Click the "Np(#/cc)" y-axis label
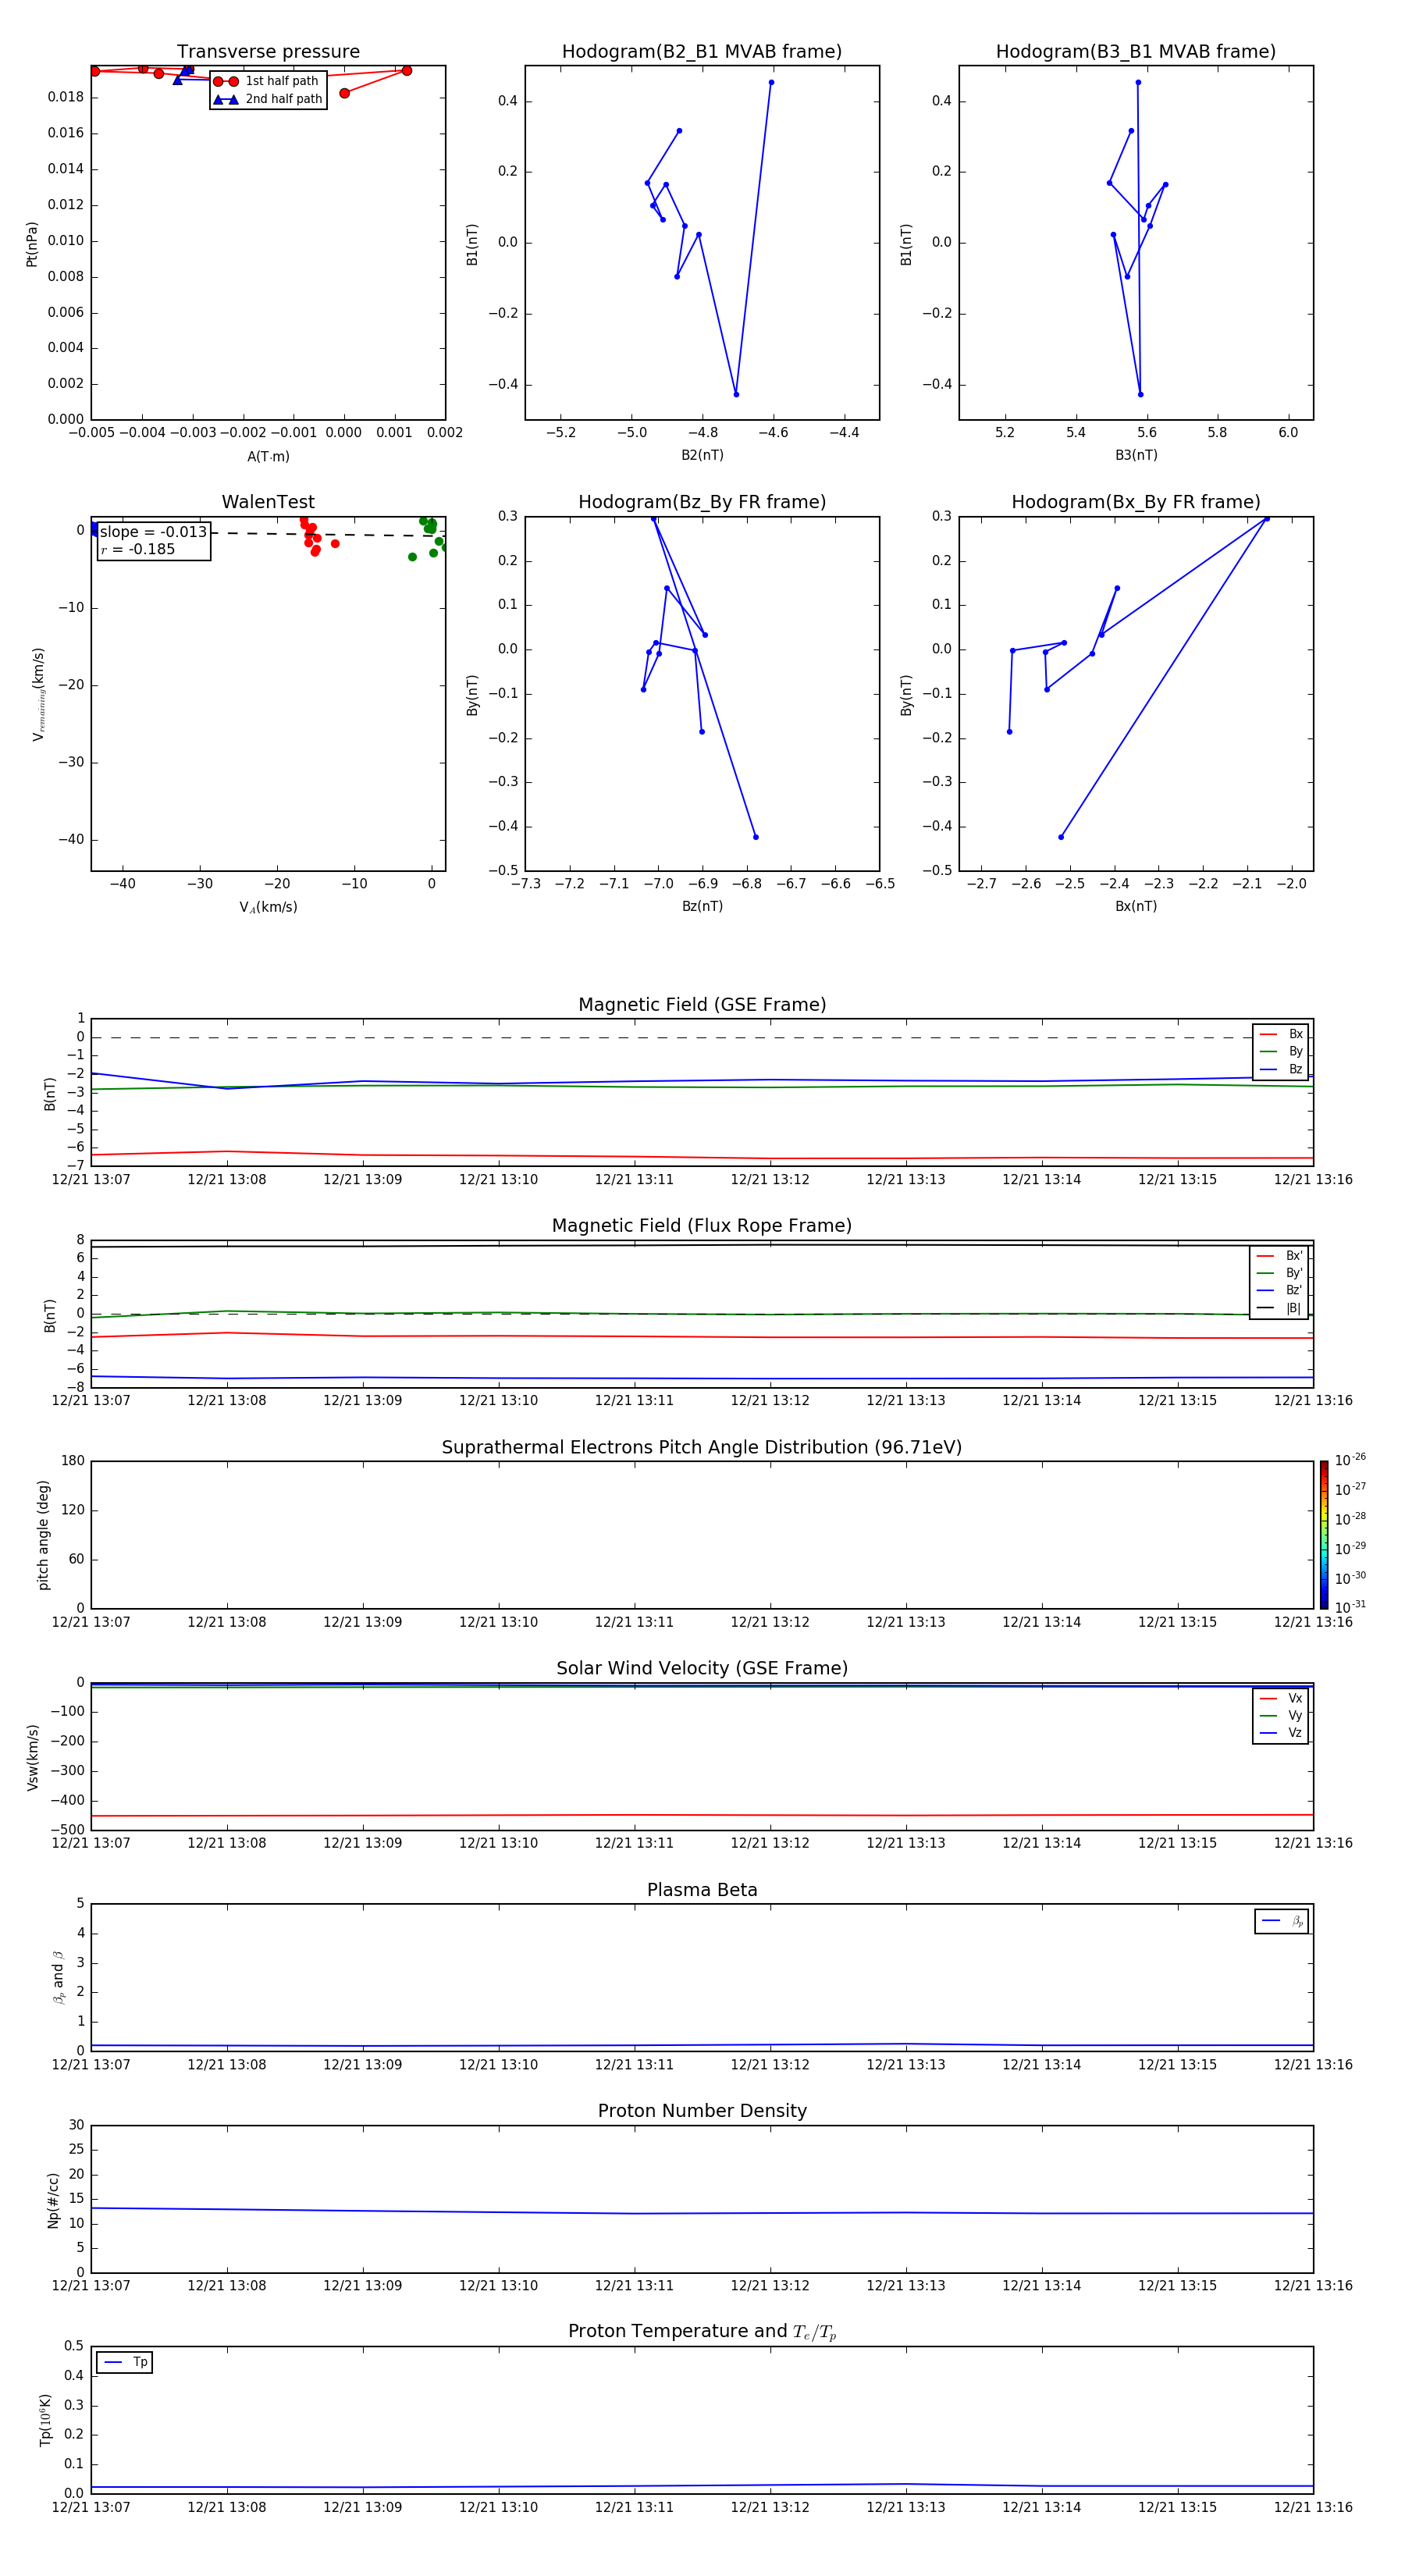The image size is (1405, 2576). tap(53, 2200)
